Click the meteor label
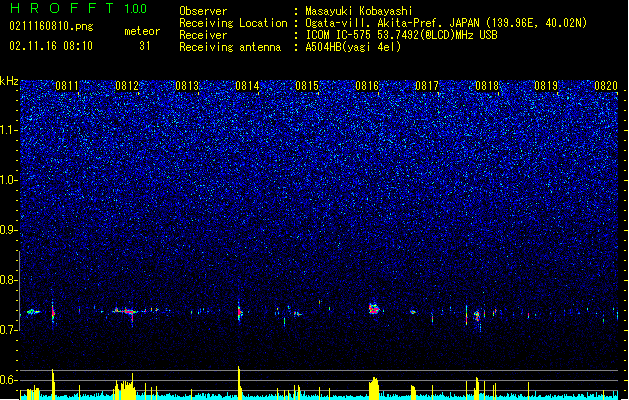Screen dimensions: 629x400 (142, 31)
